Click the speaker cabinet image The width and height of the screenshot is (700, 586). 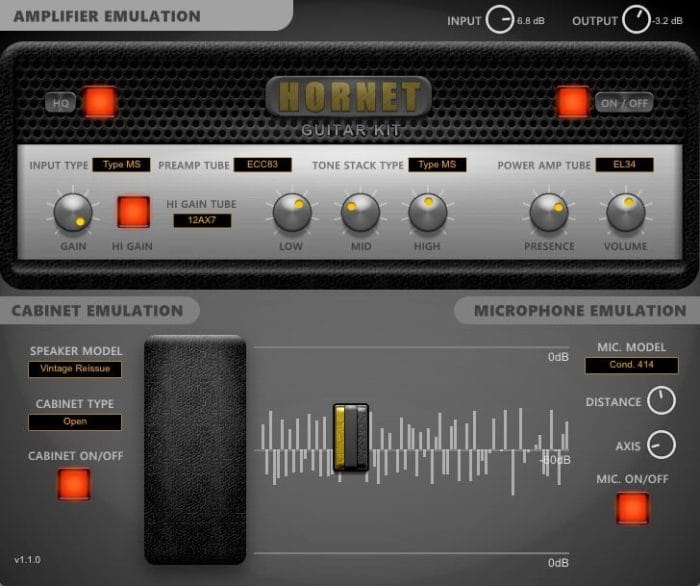coord(195,450)
